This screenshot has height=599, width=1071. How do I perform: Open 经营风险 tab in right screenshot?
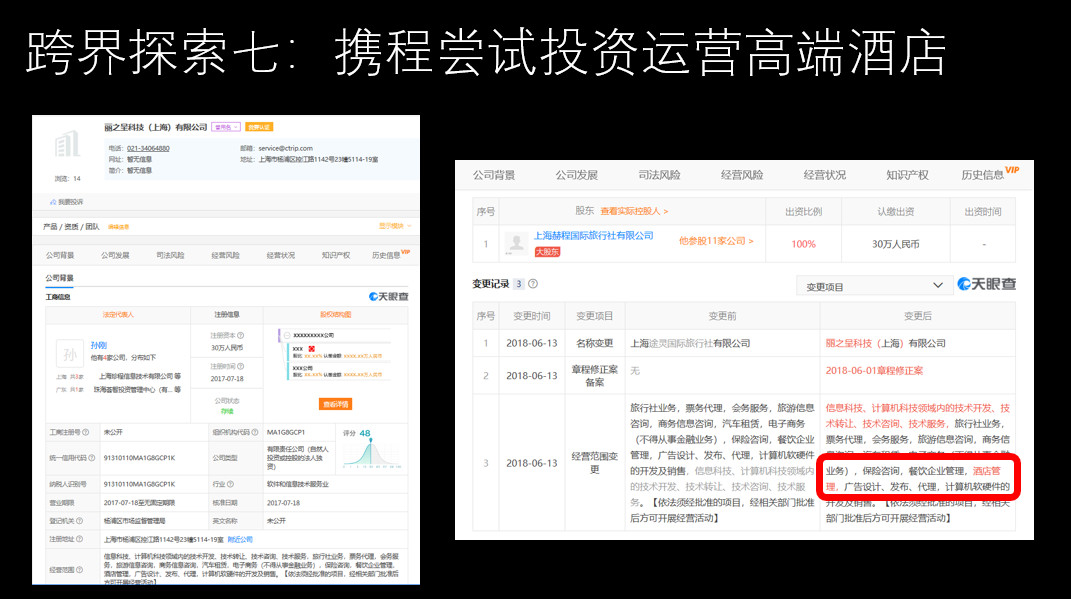coord(742,176)
